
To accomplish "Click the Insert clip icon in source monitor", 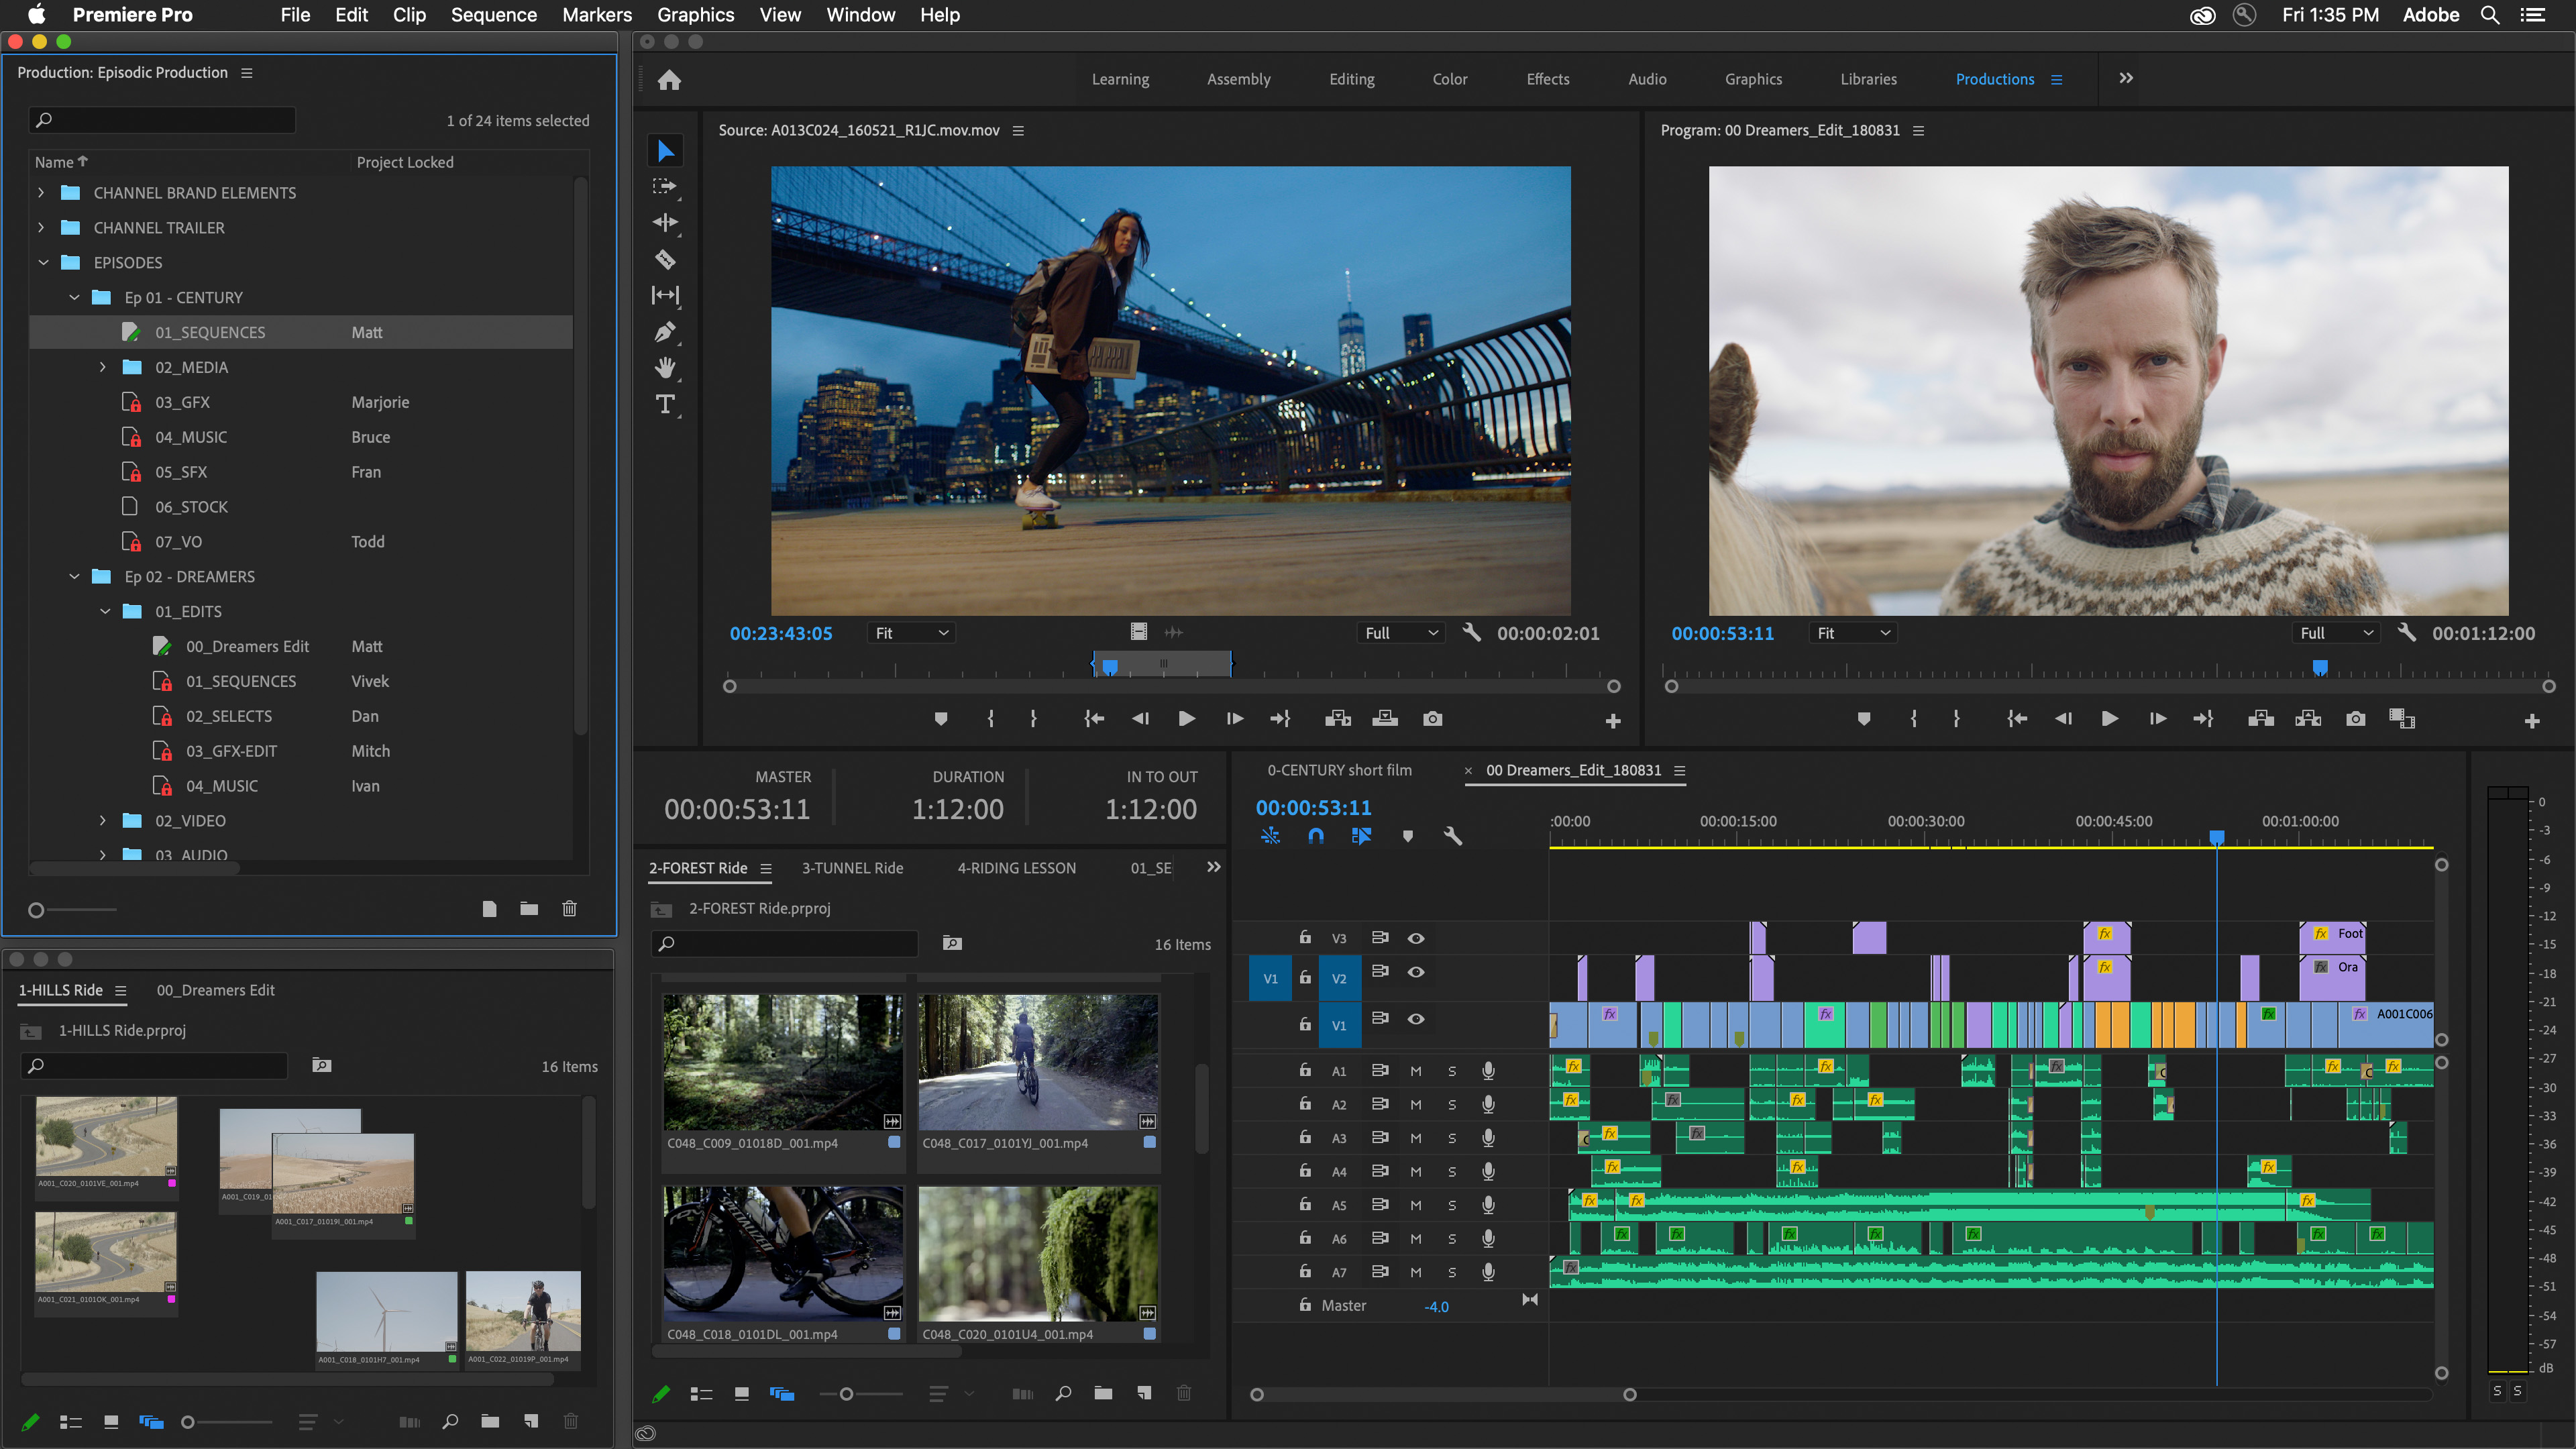I will (x=1339, y=718).
